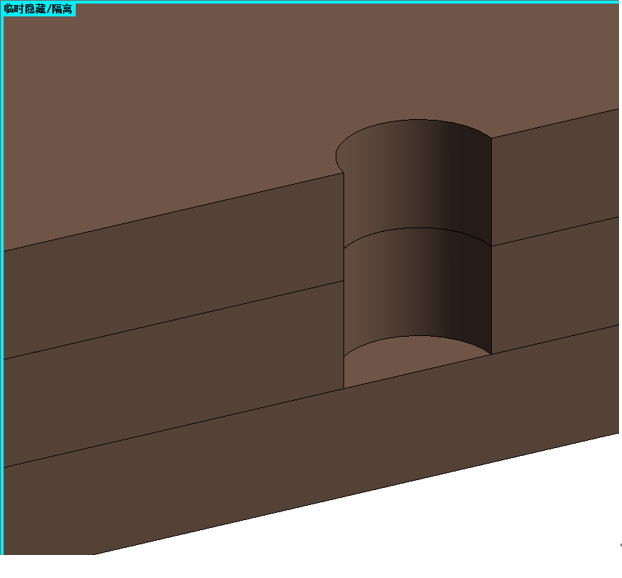The height and width of the screenshot is (578, 622).
Task: Pick the vertical right edge of the hole cutout
Action: pos(492,246)
